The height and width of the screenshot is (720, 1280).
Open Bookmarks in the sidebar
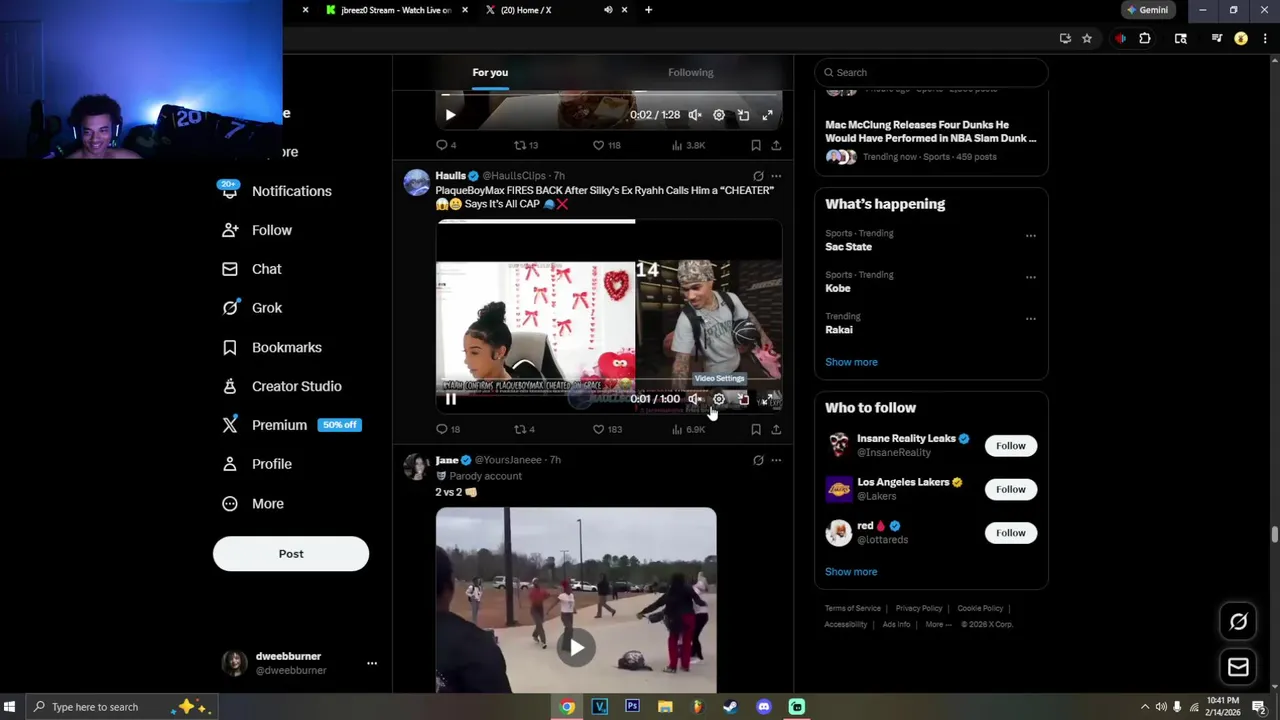tap(272, 347)
